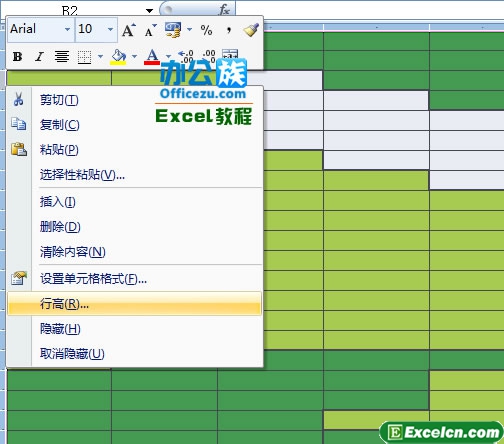Click the Decrease Font Size icon
The image size is (504, 444).
tap(150, 30)
